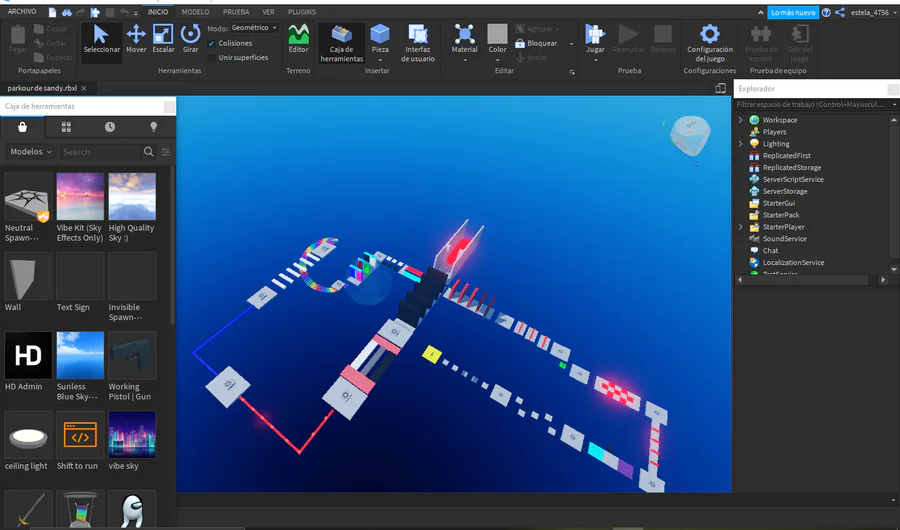Select the INICIO ribbon tab
Viewport: 900px width, 530px height.
[158, 11]
